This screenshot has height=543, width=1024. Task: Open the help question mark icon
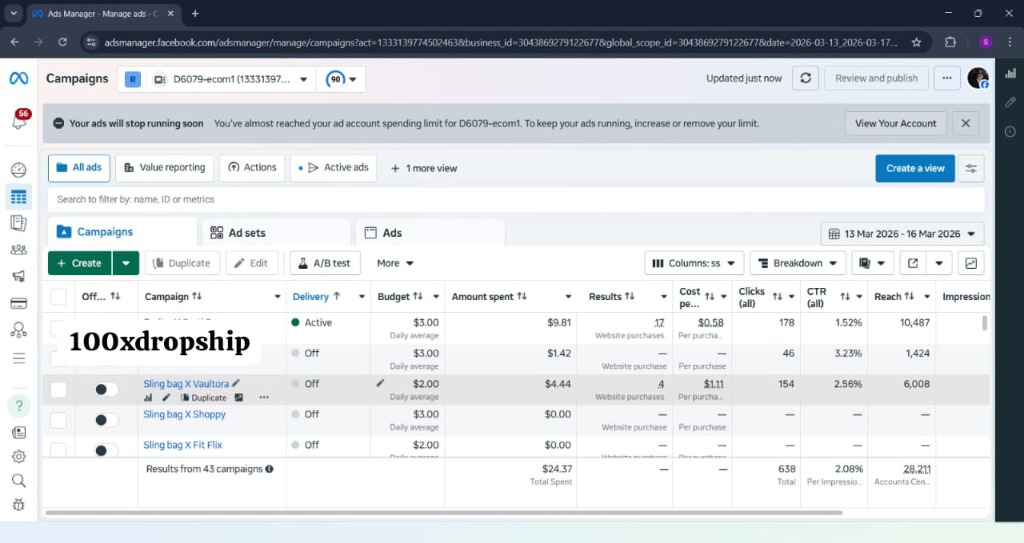pos(19,406)
